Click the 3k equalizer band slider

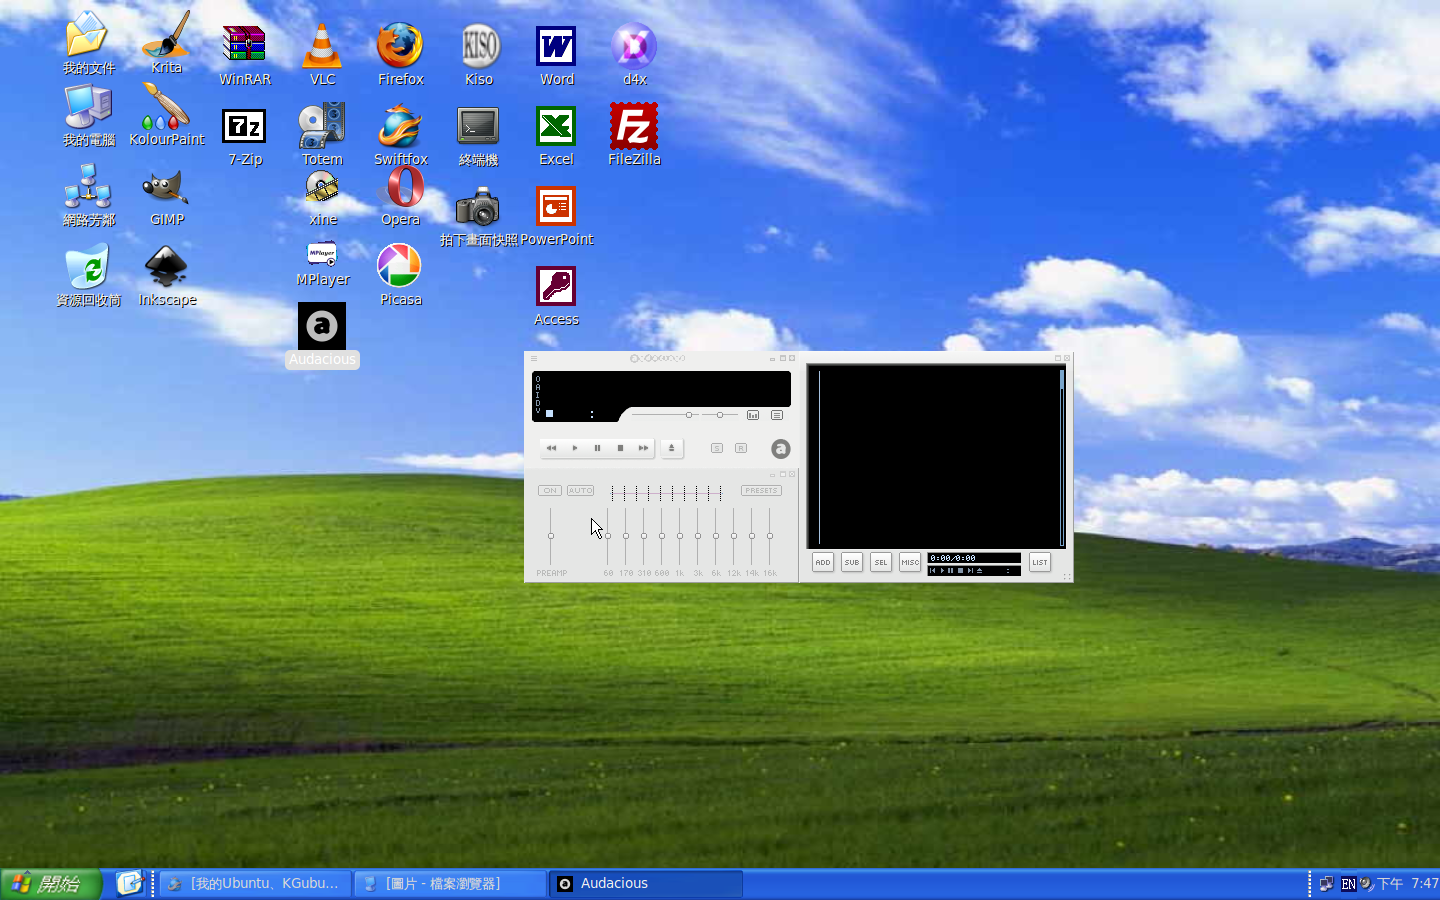pos(698,536)
